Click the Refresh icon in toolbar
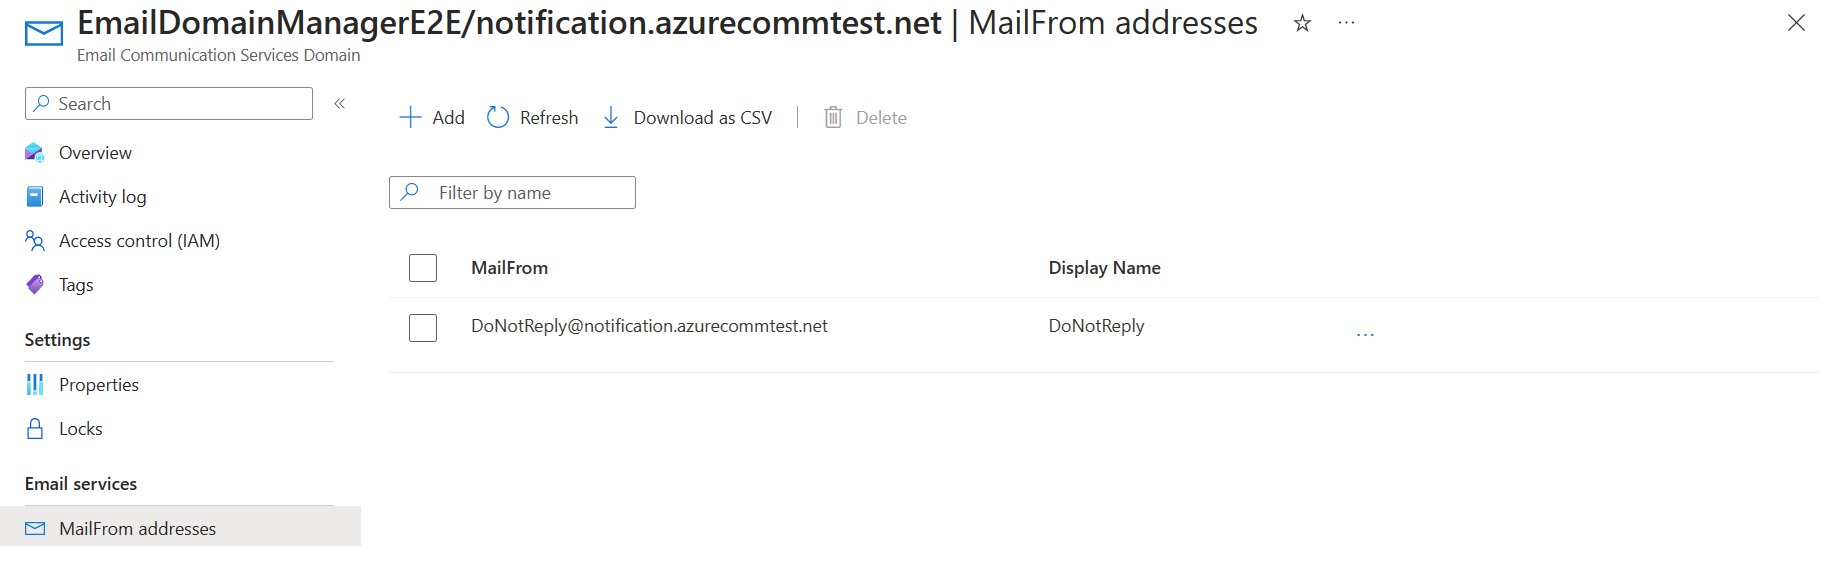This screenshot has height=574, width=1828. (498, 118)
